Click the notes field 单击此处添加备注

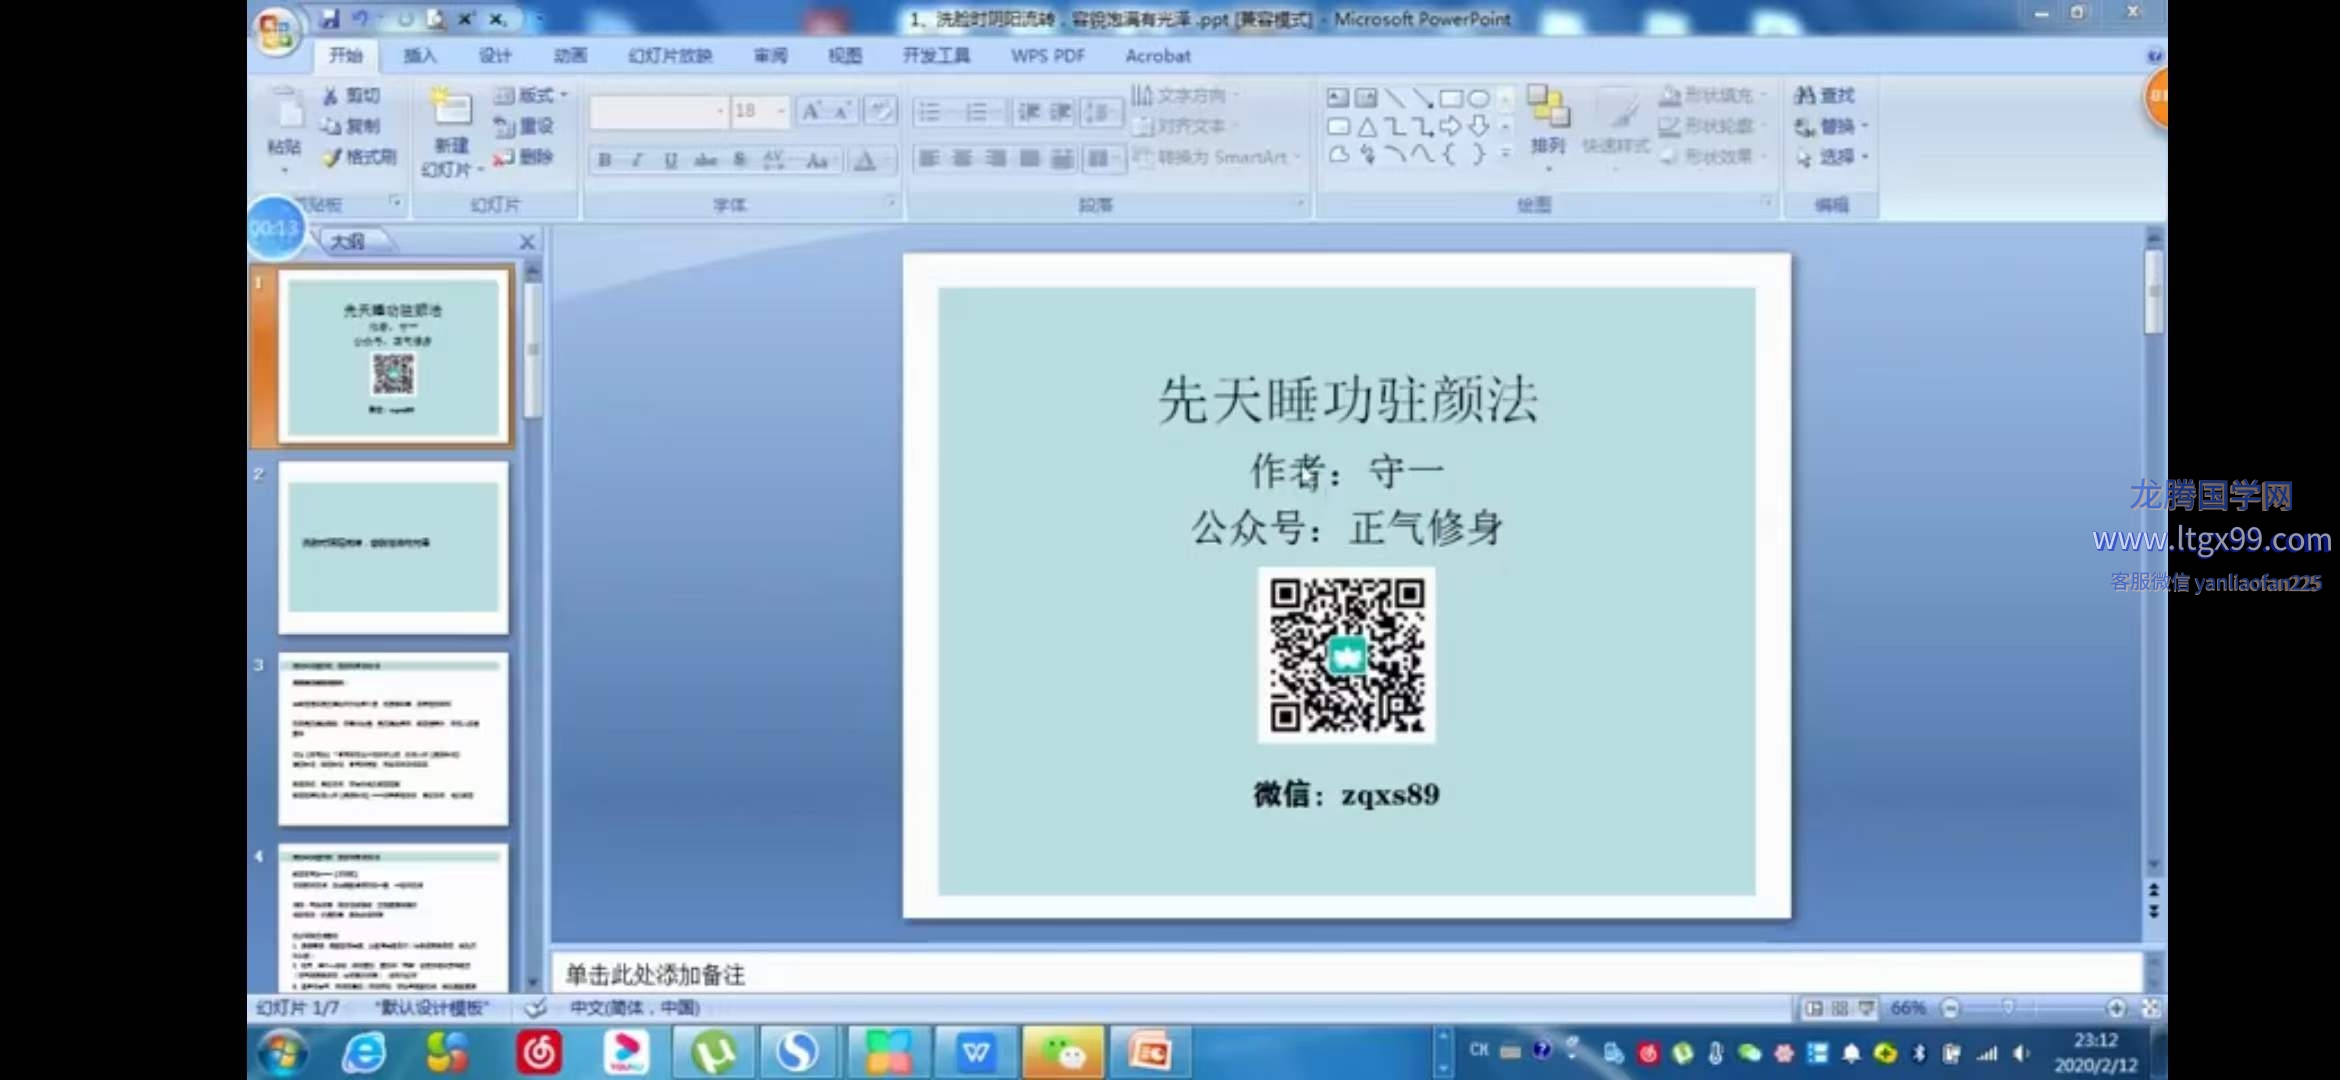[x=1346, y=974]
